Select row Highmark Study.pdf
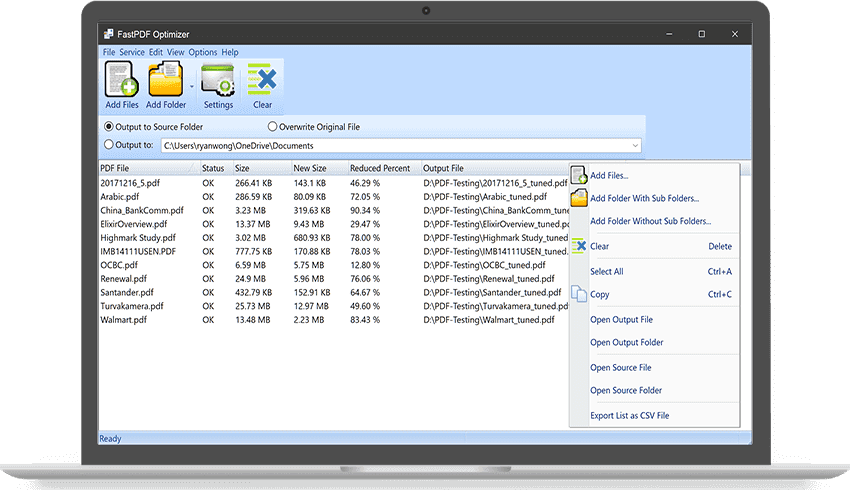Screen dimensions: 850x490 tap(334, 237)
